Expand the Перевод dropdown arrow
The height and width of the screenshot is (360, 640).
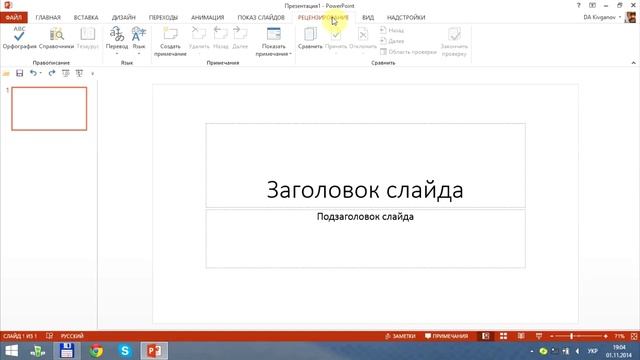(117, 53)
